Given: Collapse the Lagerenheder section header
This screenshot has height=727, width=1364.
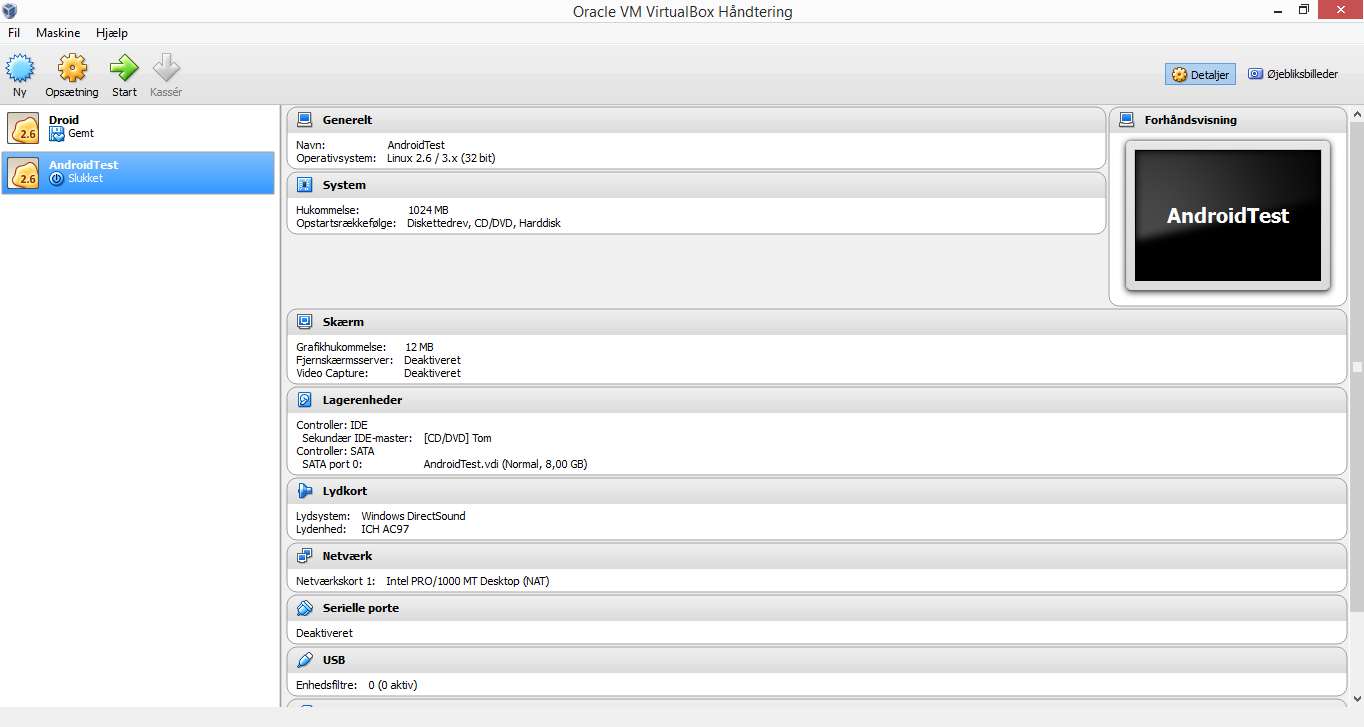Looking at the screenshot, I should pos(817,400).
